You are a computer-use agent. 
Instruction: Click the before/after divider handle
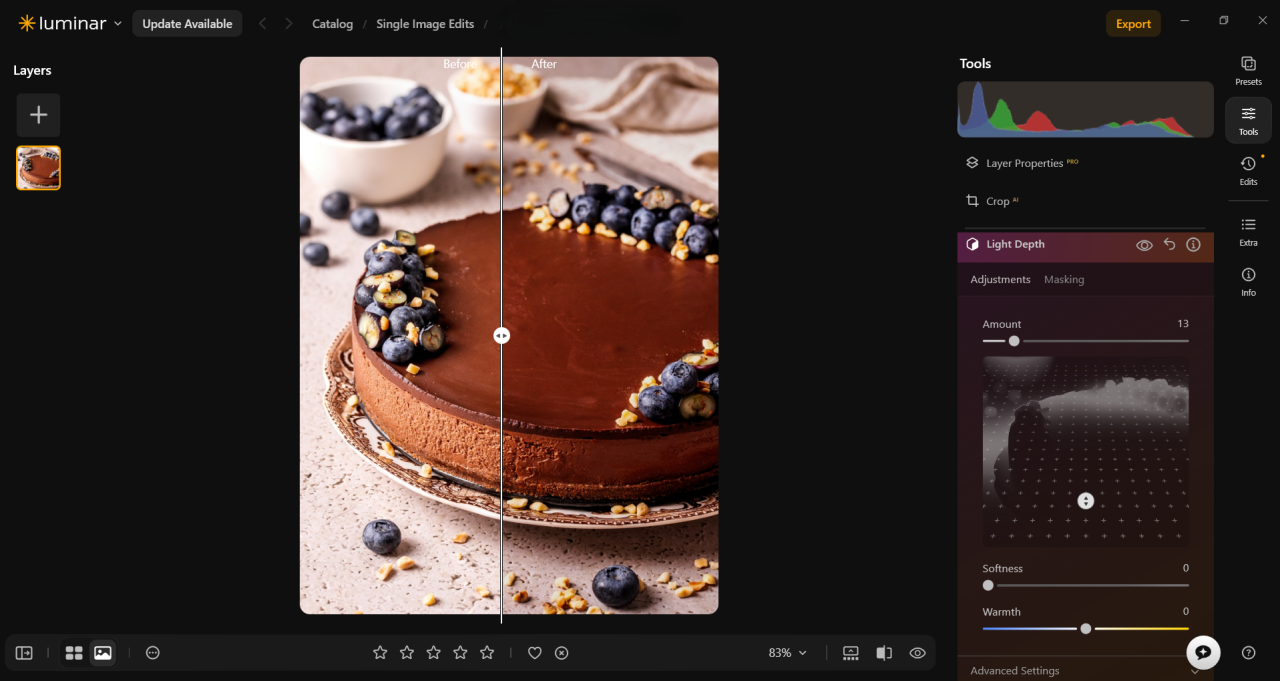click(501, 336)
